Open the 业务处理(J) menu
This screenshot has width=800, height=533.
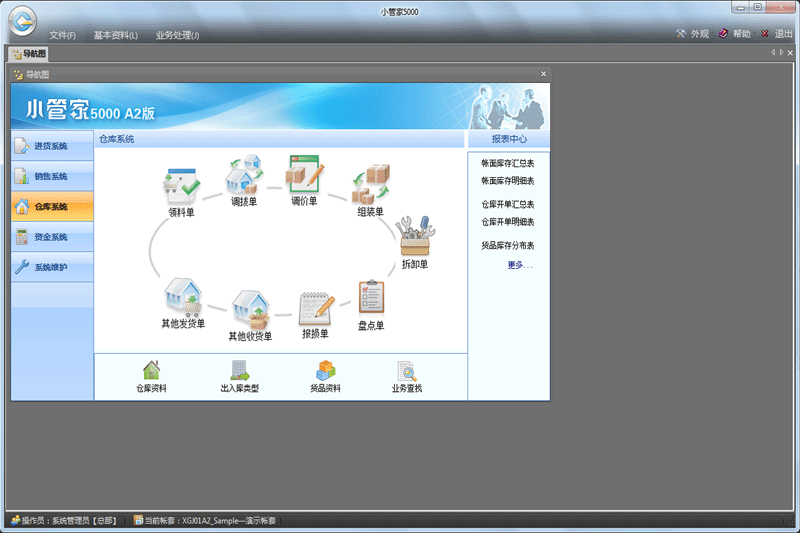[x=177, y=35]
